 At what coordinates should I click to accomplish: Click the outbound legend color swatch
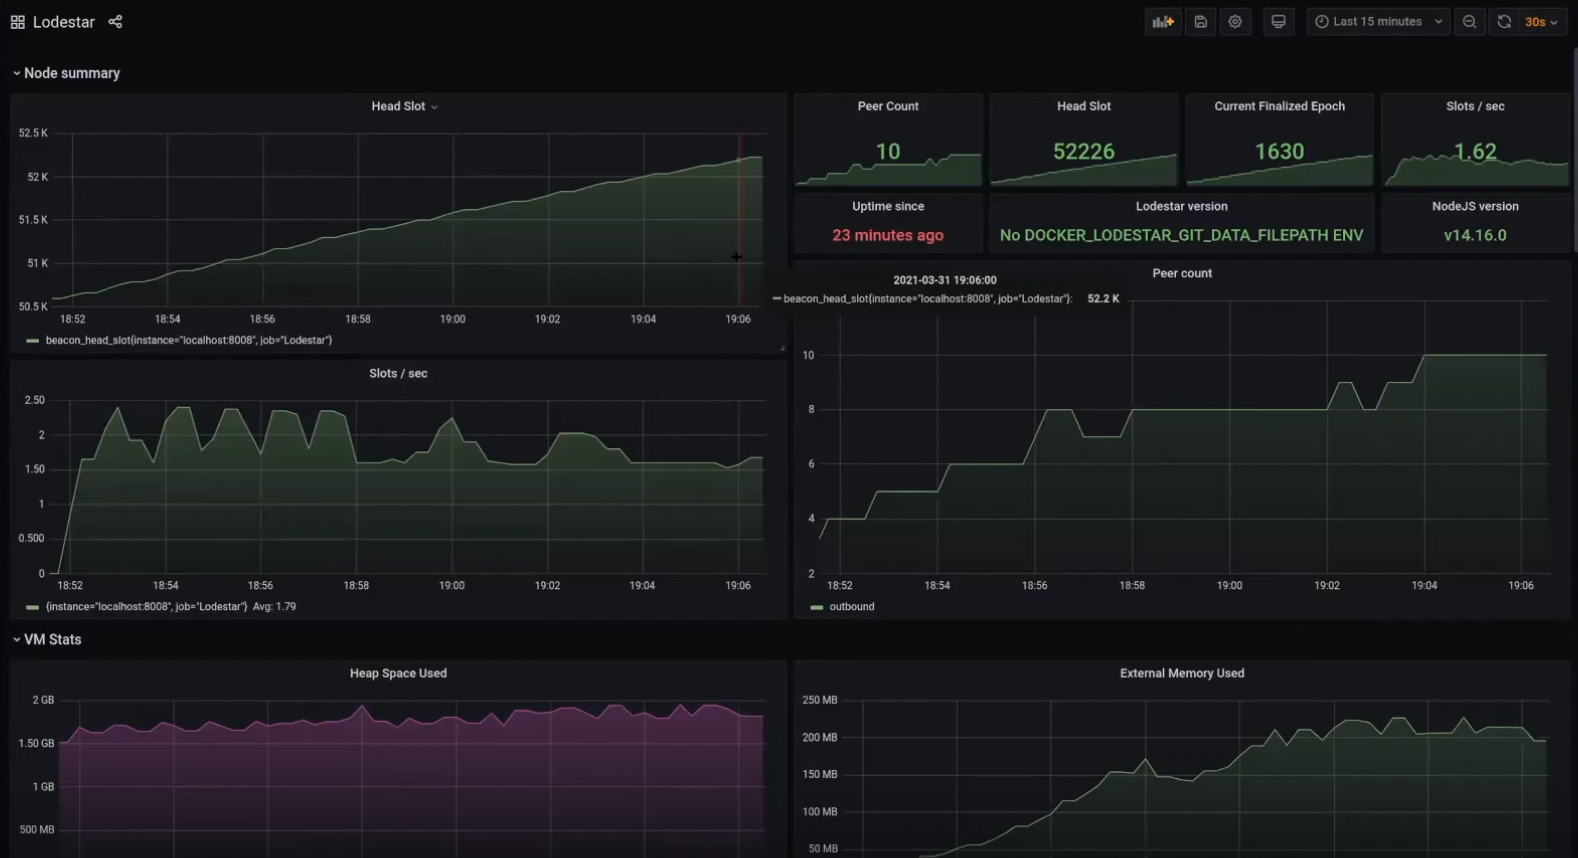(817, 607)
